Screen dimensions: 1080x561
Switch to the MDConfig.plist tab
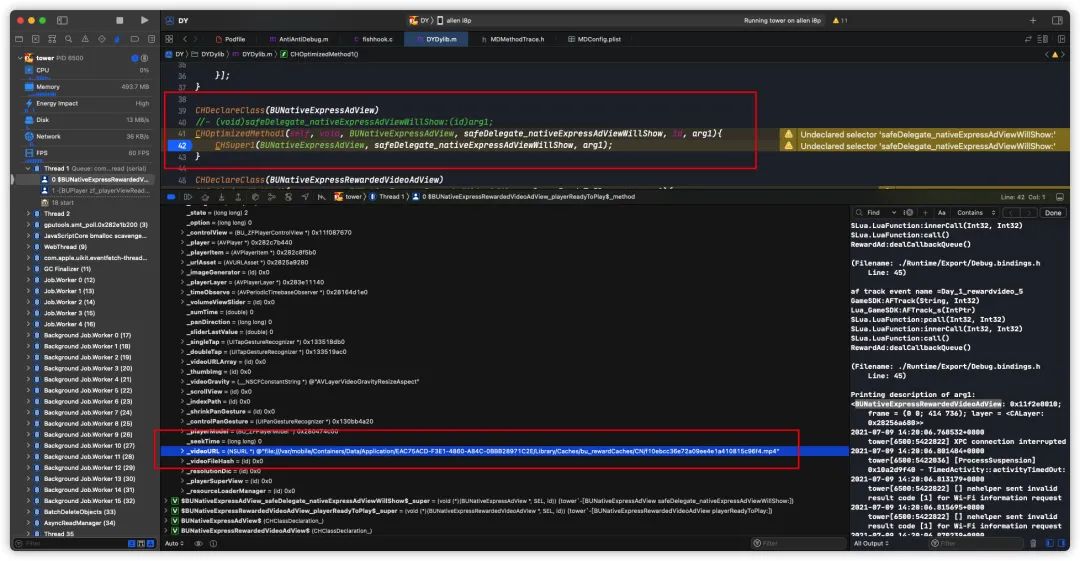pos(594,39)
